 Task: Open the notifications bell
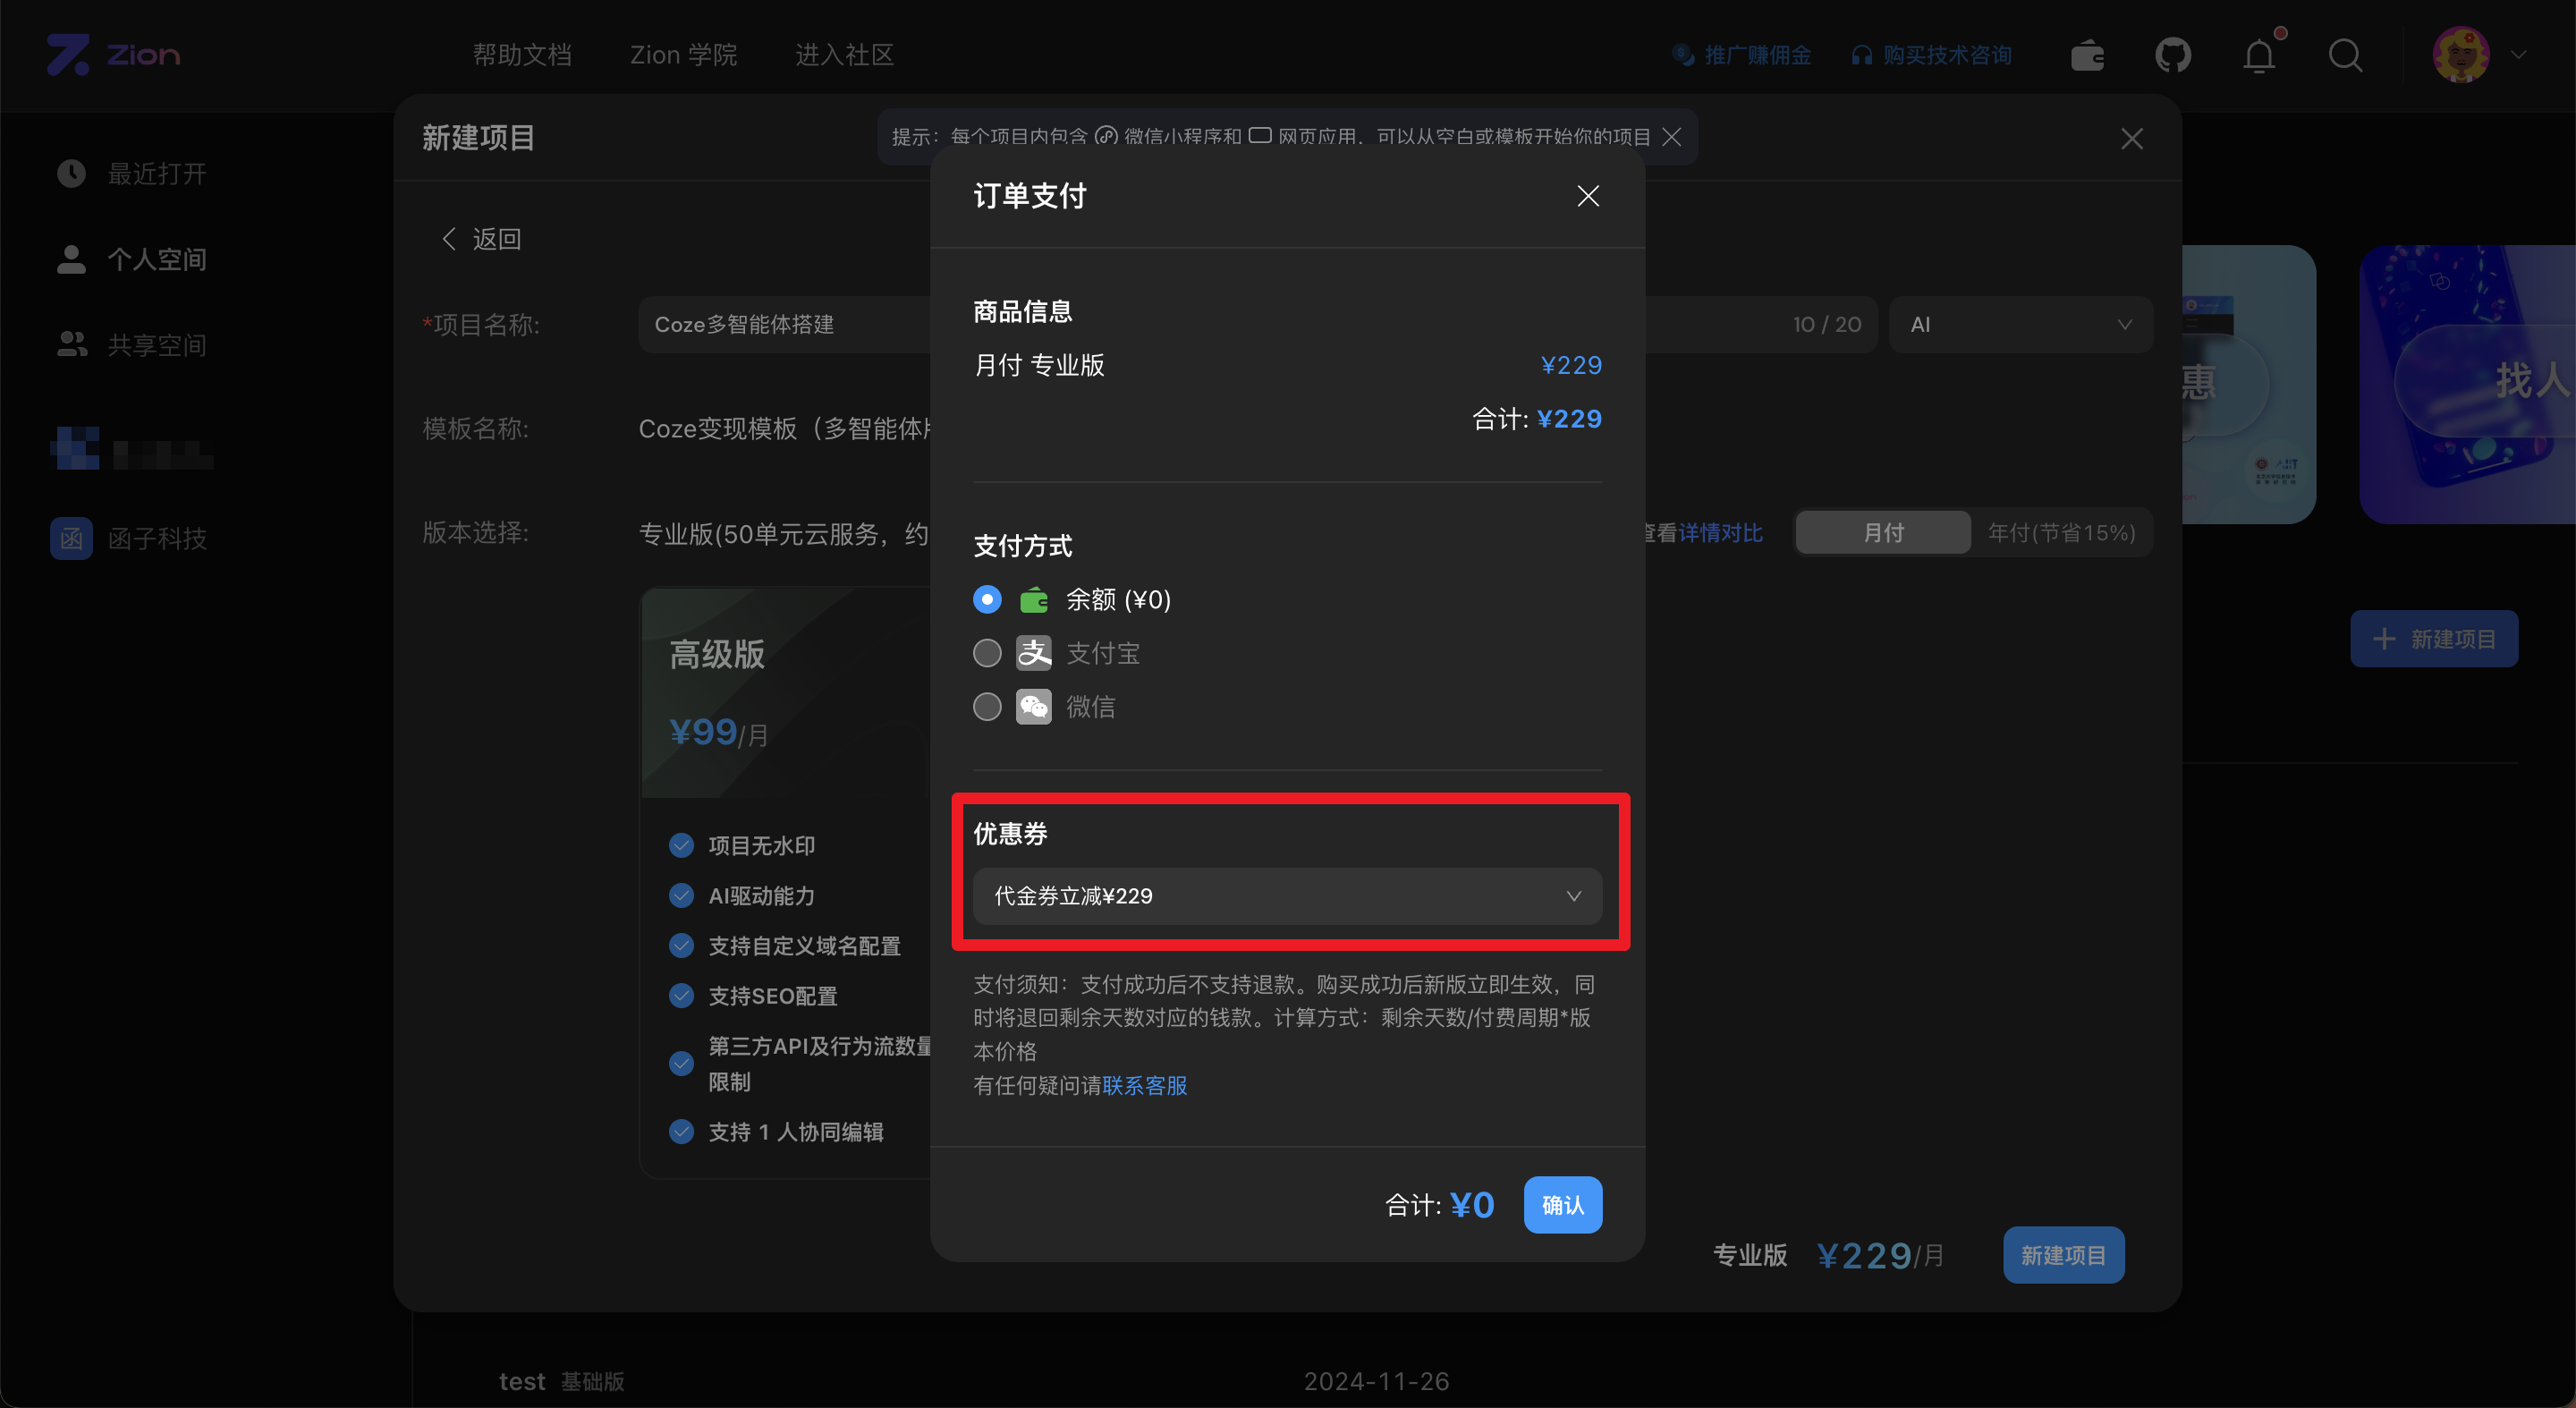pos(2260,55)
